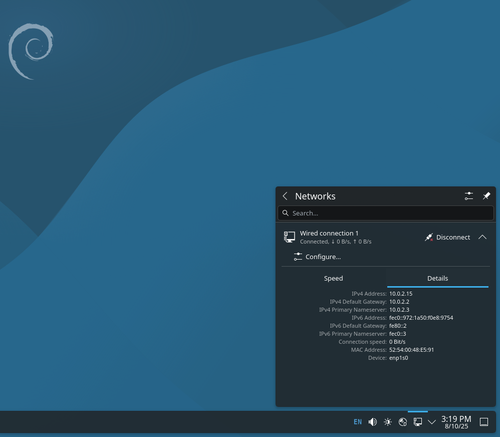Image resolution: width=500 pixels, height=437 pixels.
Task: Select device name enp1s0
Action: (398, 358)
